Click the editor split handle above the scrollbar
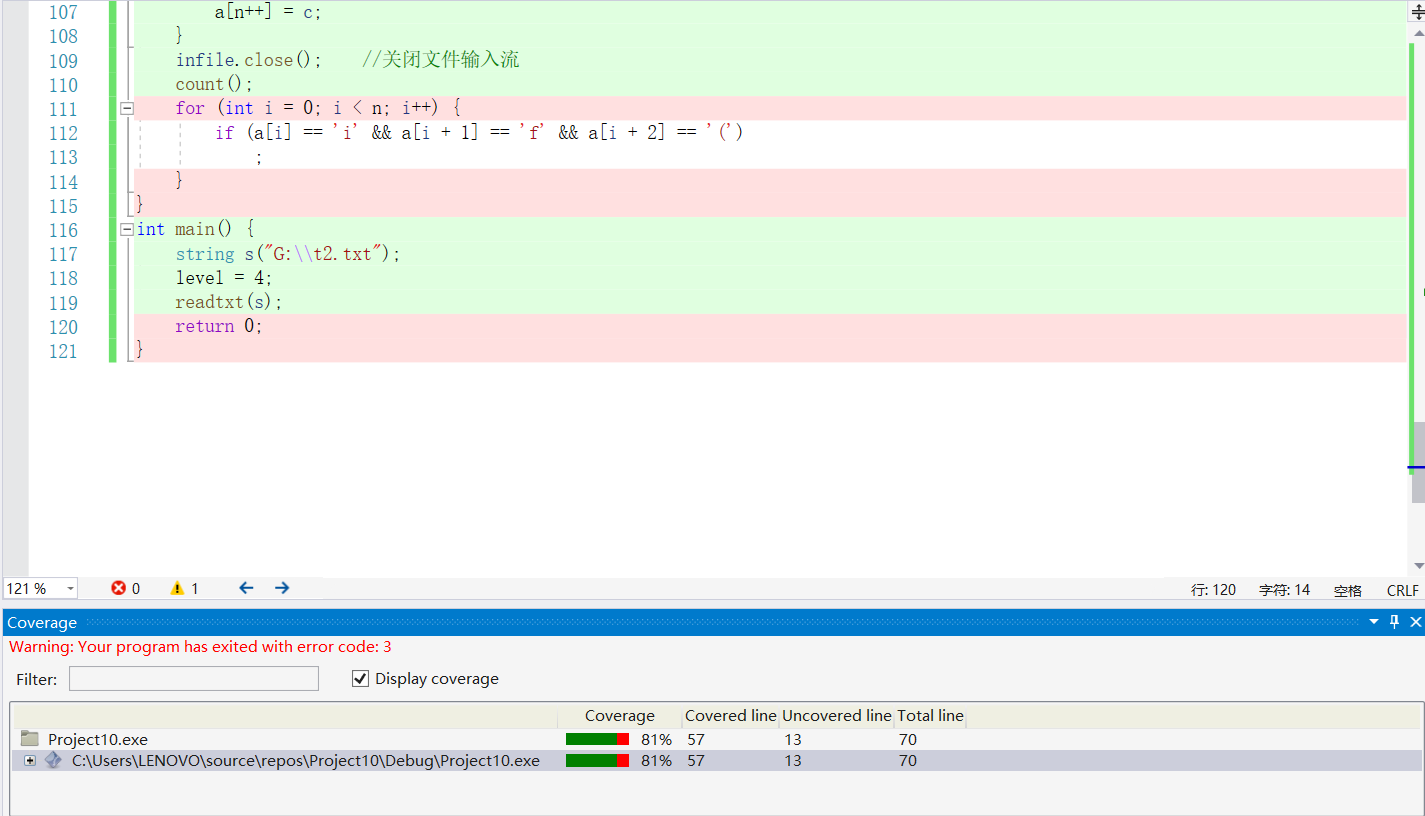The width and height of the screenshot is (1425, 816). click(x=1417, y=12)
